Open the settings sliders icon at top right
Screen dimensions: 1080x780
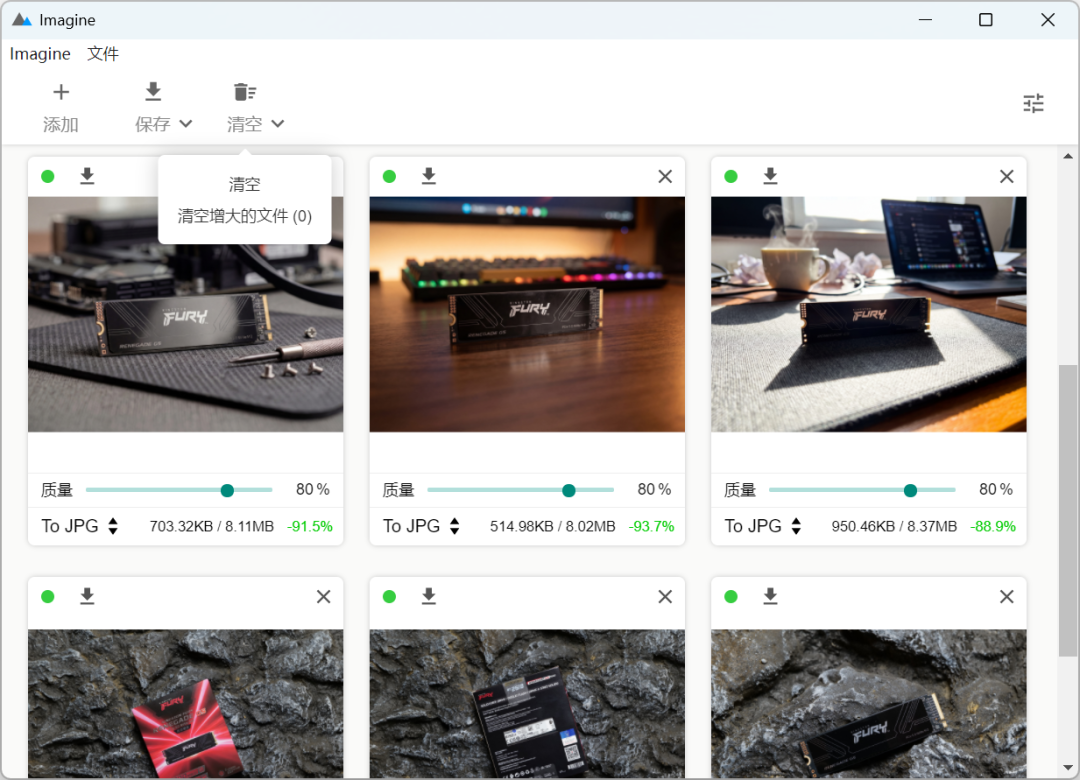(1033, 103)
